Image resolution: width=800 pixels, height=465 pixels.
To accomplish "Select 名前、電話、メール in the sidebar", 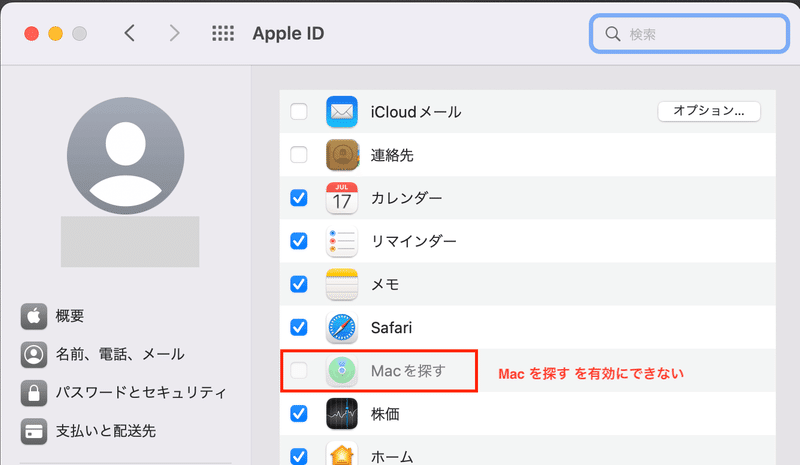I will coord(120,354).
